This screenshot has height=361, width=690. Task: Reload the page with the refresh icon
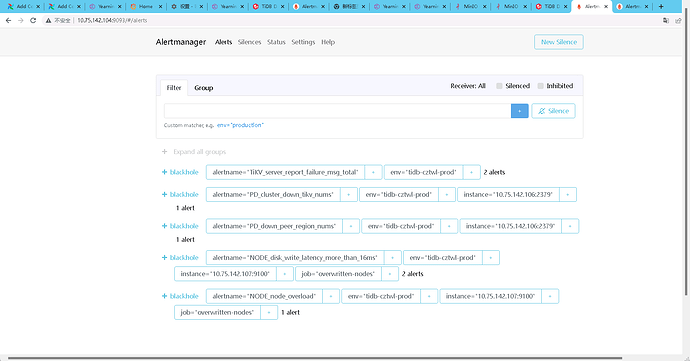pos(33,20)
